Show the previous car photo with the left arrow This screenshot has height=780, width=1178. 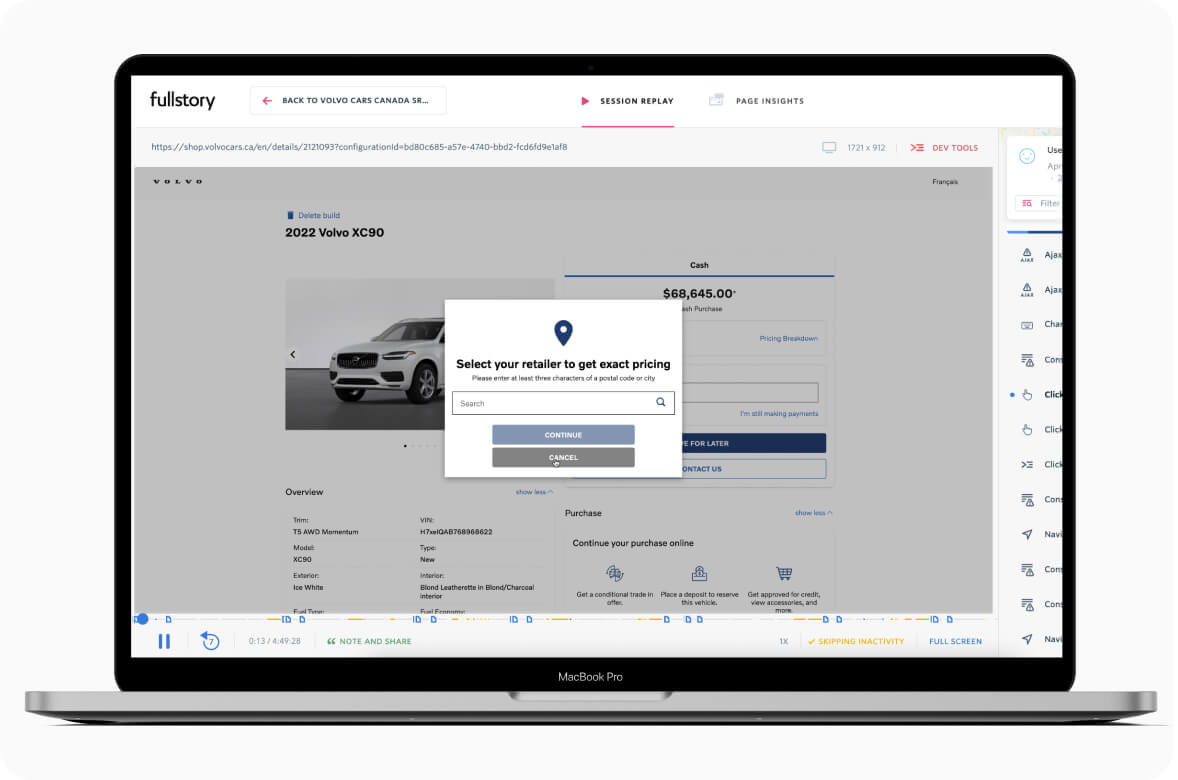pos(293,355)
